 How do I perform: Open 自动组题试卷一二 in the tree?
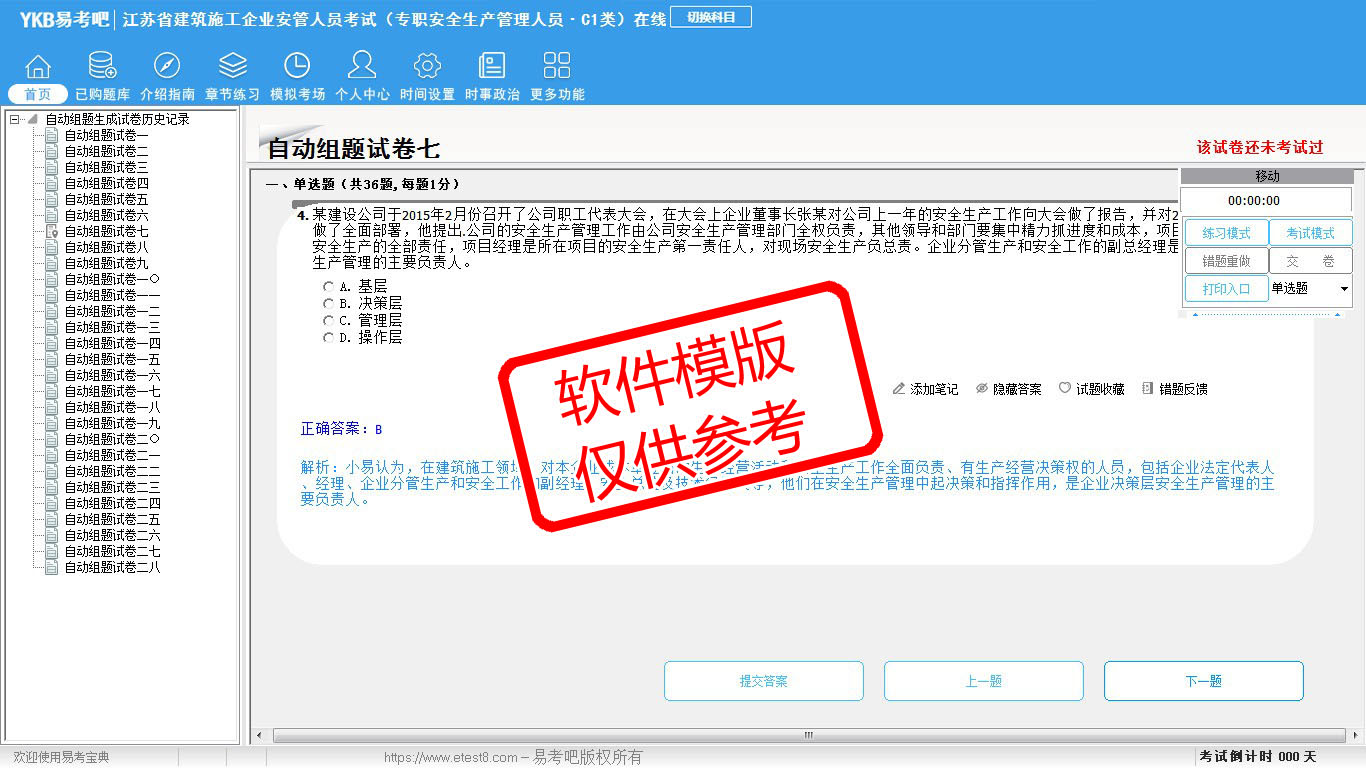(x=112, y=311)
